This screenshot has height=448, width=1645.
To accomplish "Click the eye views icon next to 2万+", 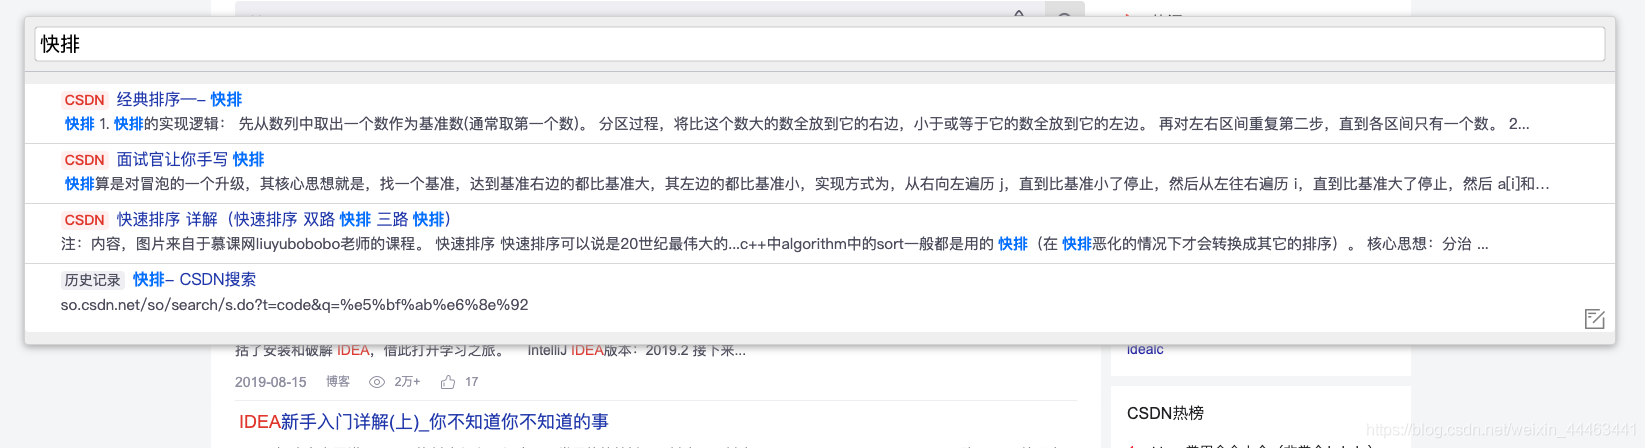I will click(x=377, y=382).
